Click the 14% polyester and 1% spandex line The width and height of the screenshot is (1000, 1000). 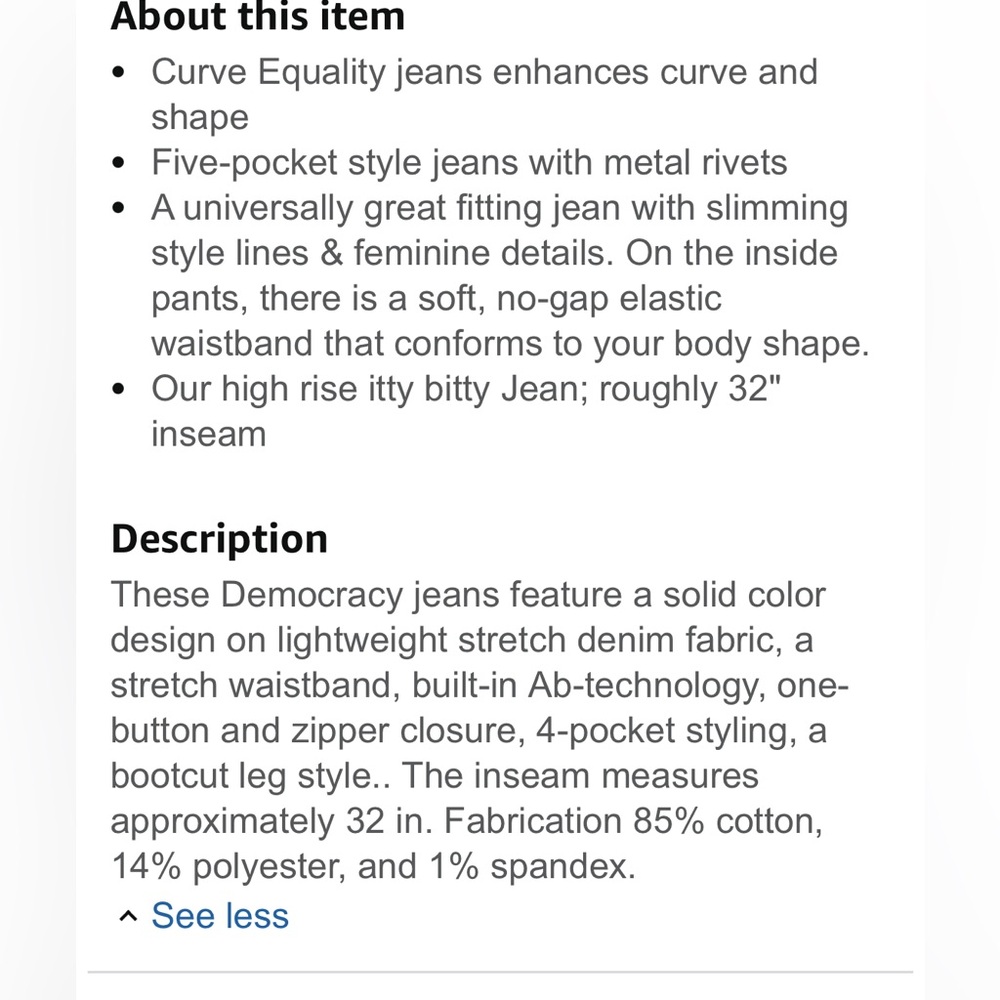[374, 867]
